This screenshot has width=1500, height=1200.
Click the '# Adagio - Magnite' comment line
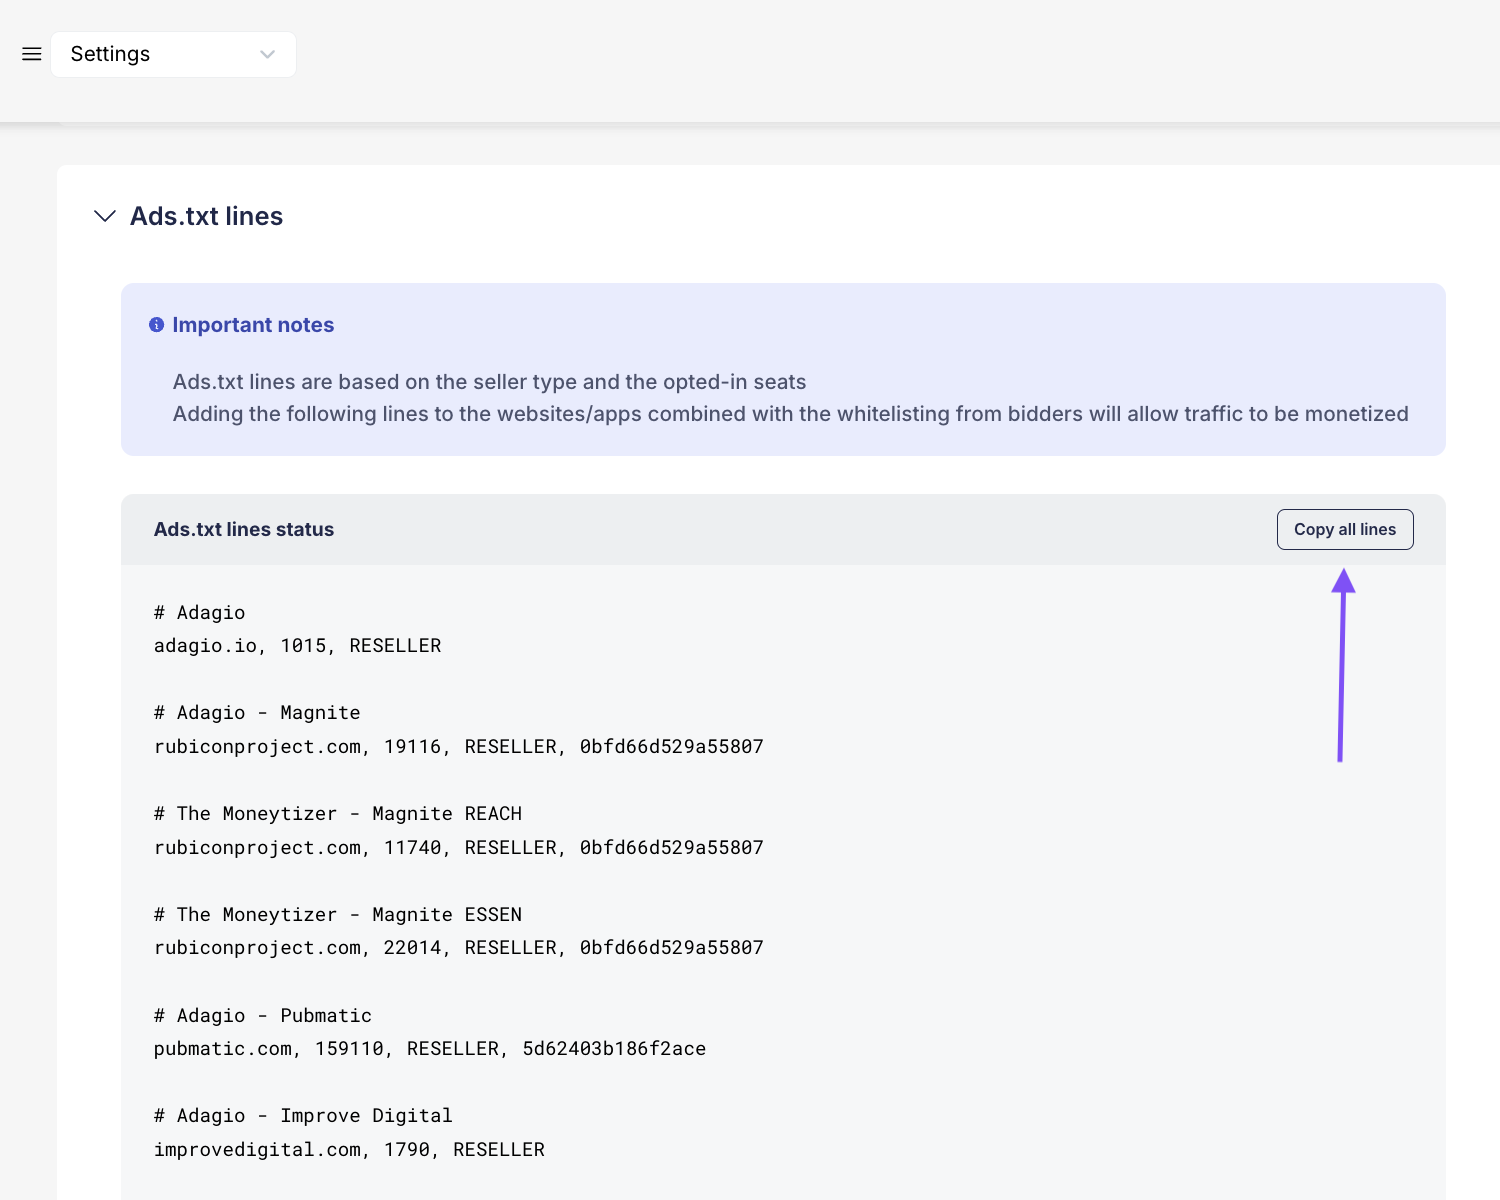(x=257, y=713)
